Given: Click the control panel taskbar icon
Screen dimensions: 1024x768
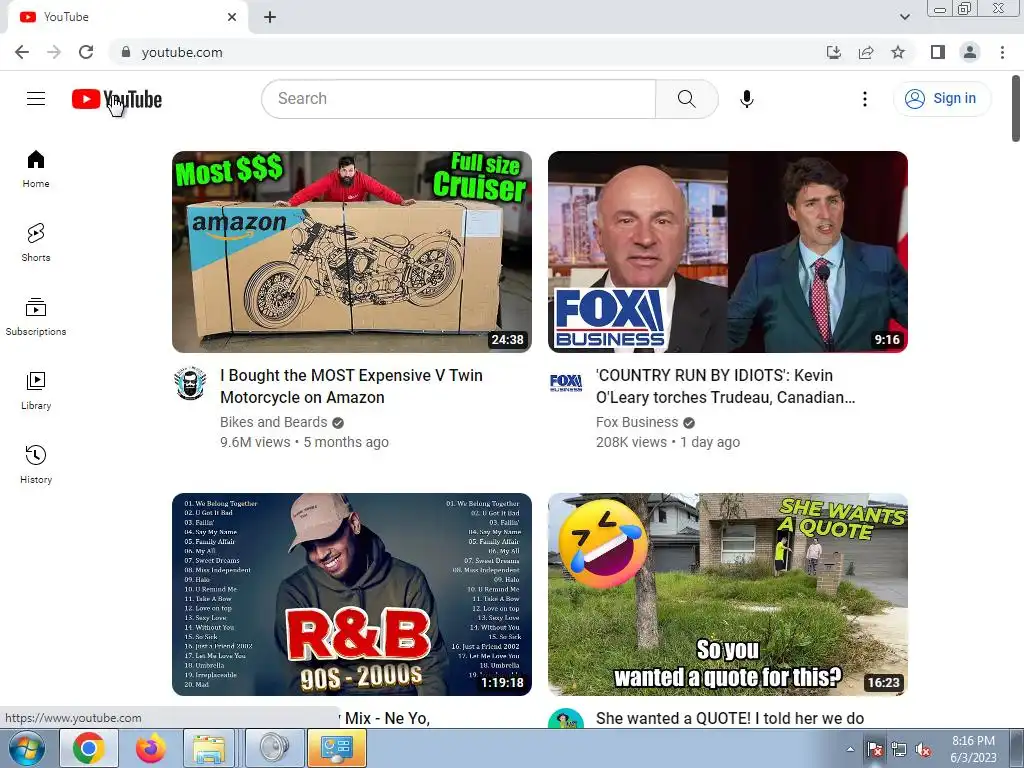Looking at the screenshot, I should 337,748.
